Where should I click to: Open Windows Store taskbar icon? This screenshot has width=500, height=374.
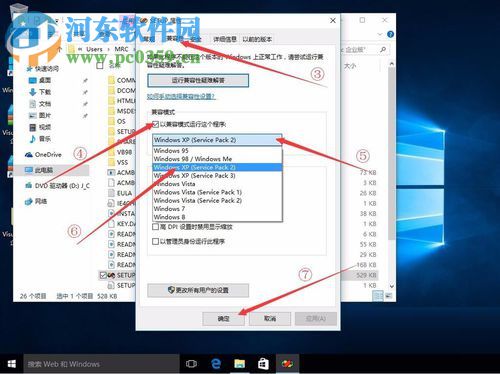tap(263, 364)
